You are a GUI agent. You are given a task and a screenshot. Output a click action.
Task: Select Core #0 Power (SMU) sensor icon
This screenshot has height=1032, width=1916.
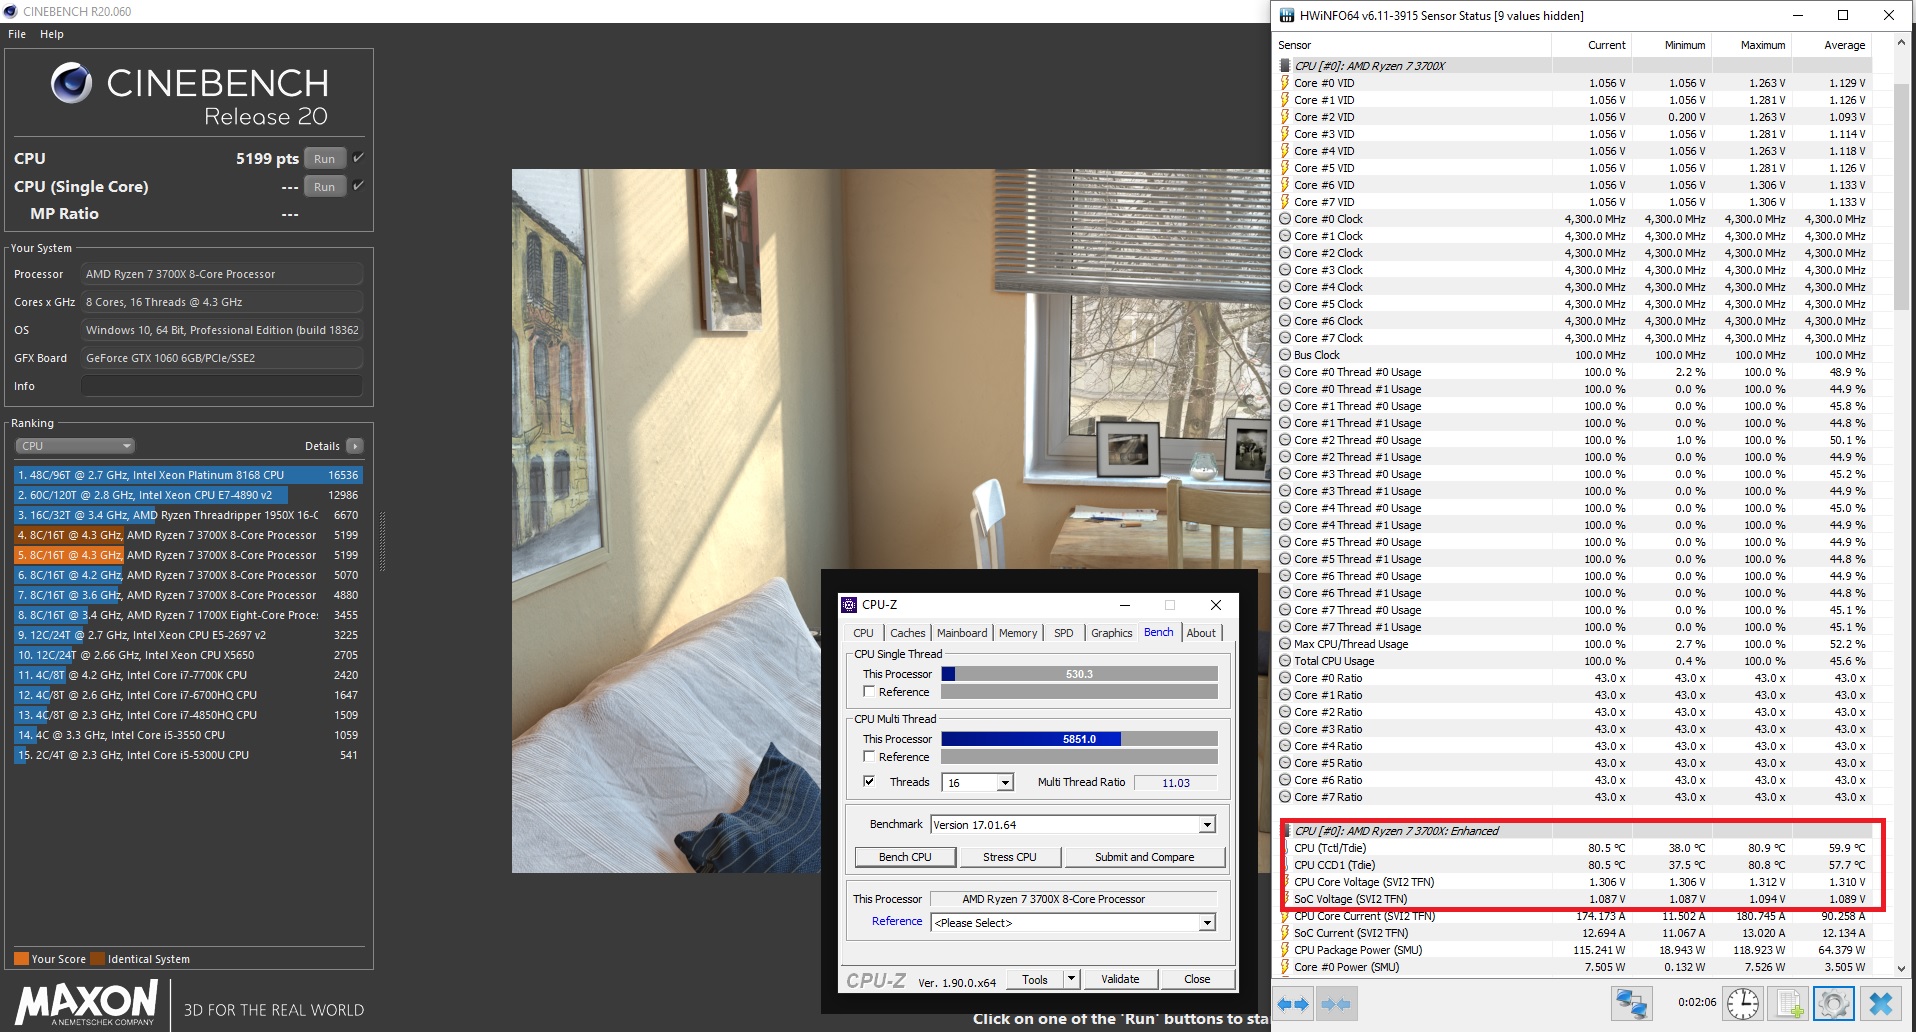1285,967
